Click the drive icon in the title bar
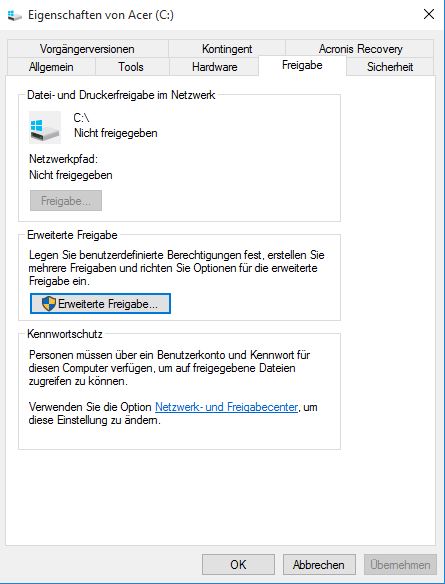Screen dimensions: 445x584 click(14, 15)
